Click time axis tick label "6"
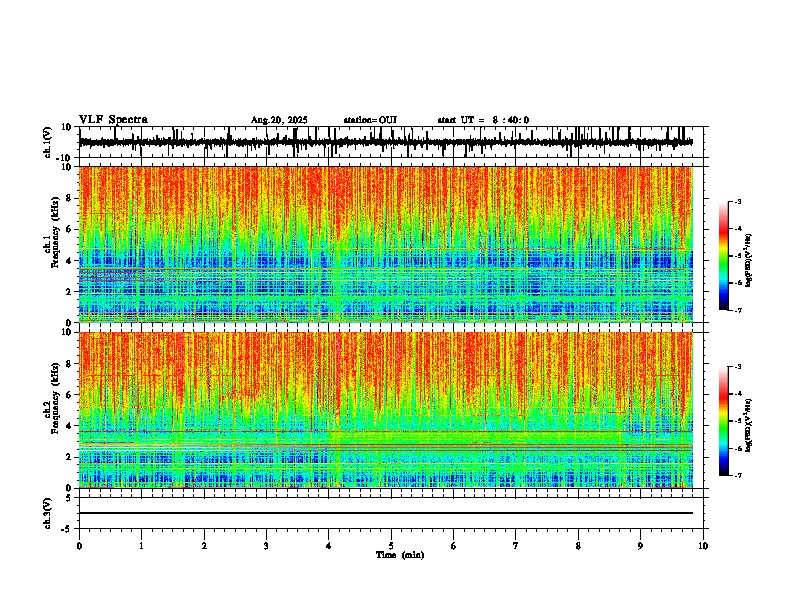 tap(454, 546)
